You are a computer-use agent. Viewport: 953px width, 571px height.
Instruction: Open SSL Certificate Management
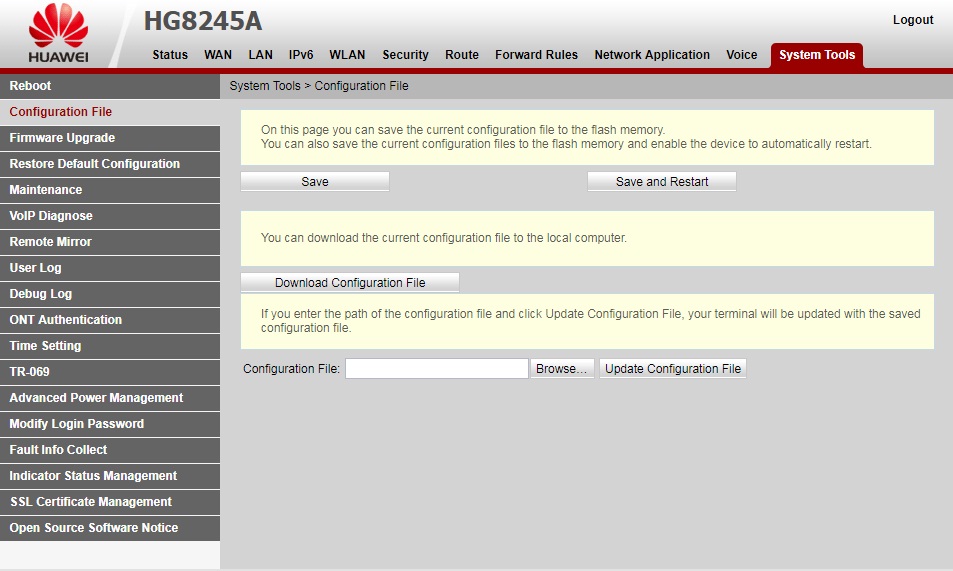pyautogui.click(x=110, y=502)
